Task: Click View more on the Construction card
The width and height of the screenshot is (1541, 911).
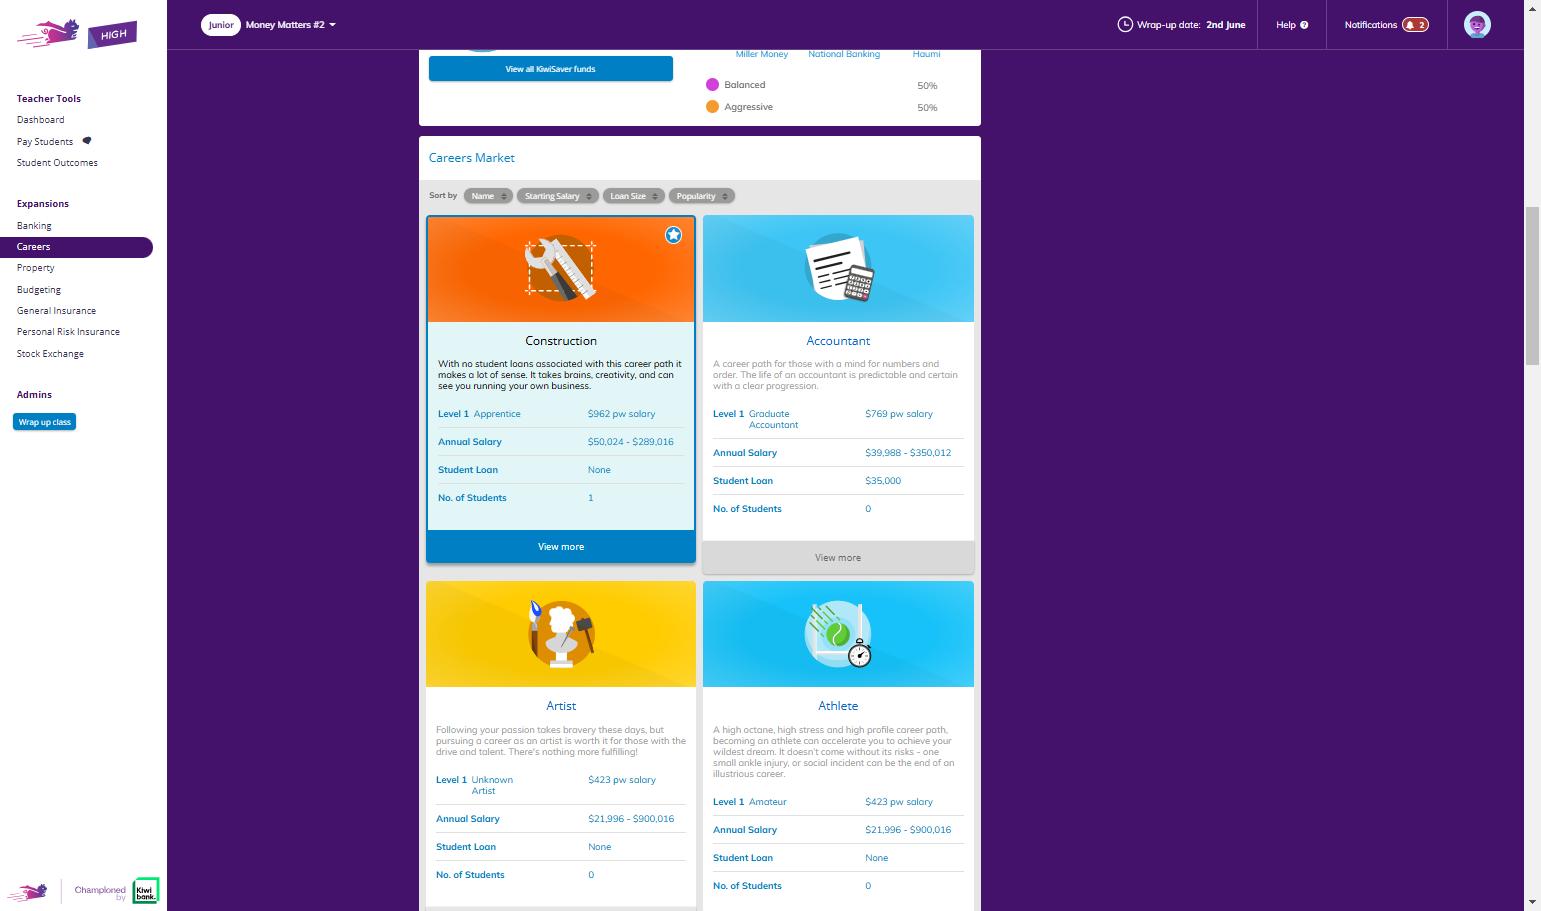Action: click(x=561, y=547)
